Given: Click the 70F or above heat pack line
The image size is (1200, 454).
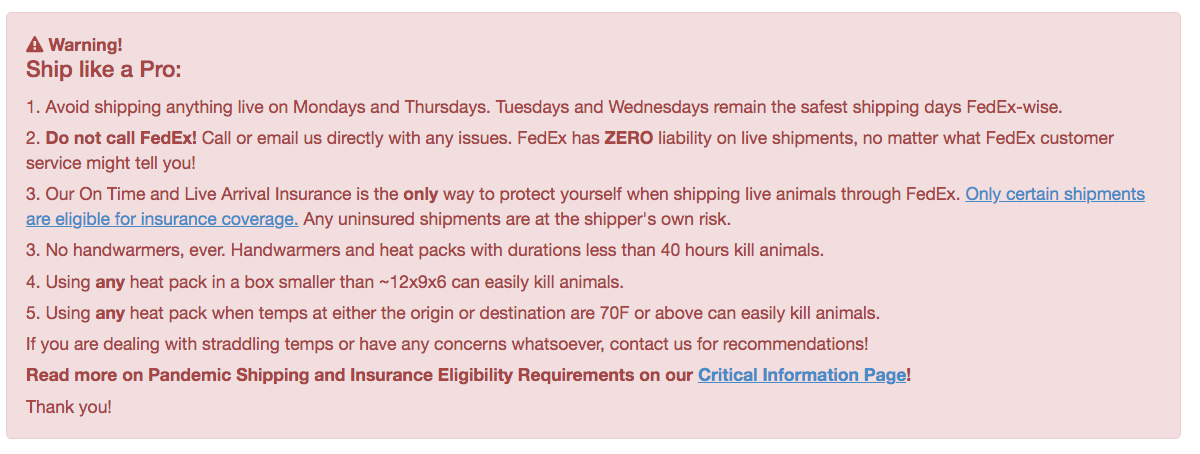Looking at the screenshot, I should [x=453, y=313].
